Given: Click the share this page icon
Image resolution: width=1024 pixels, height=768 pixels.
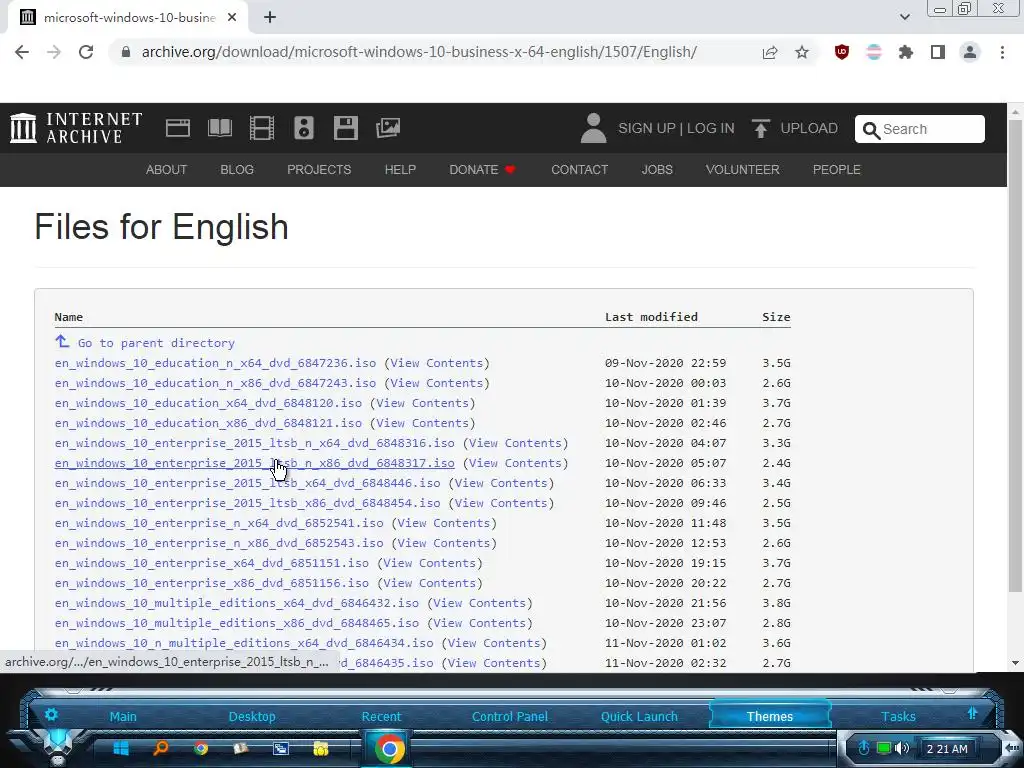Looking at the screenshot, I should tap(770, 52).
